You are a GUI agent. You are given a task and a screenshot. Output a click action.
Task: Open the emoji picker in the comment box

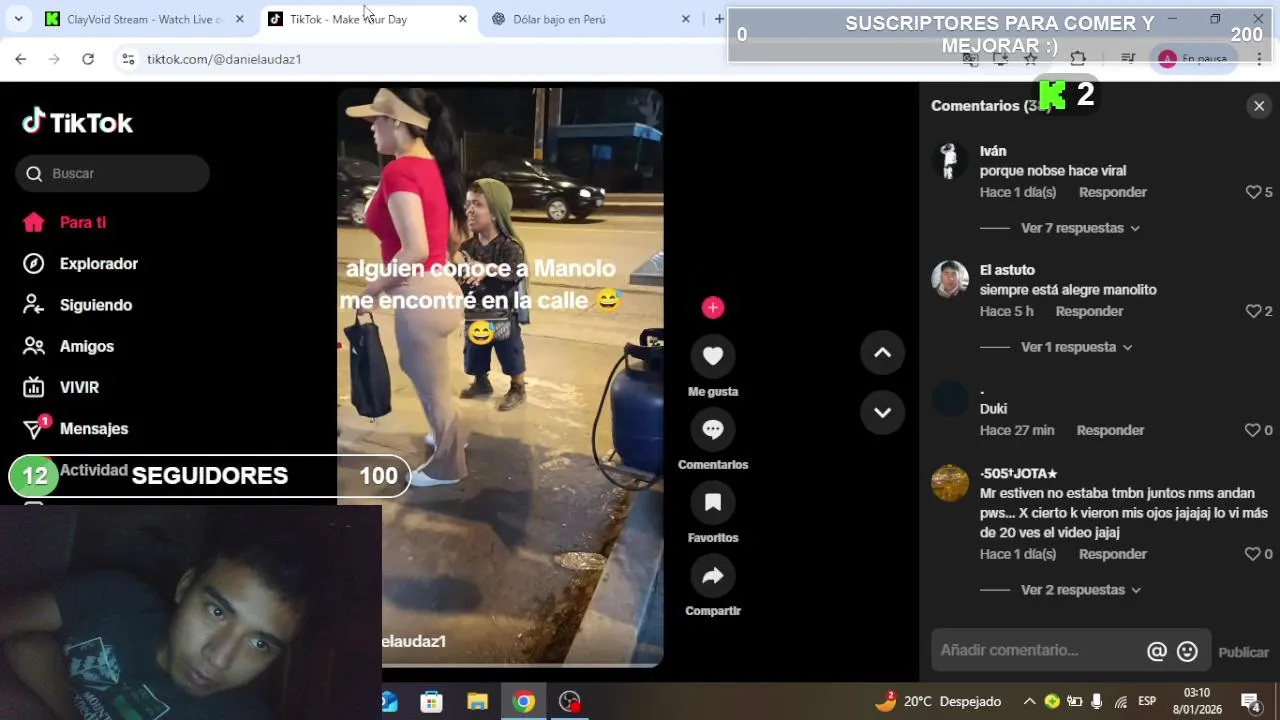[1187, 652]
